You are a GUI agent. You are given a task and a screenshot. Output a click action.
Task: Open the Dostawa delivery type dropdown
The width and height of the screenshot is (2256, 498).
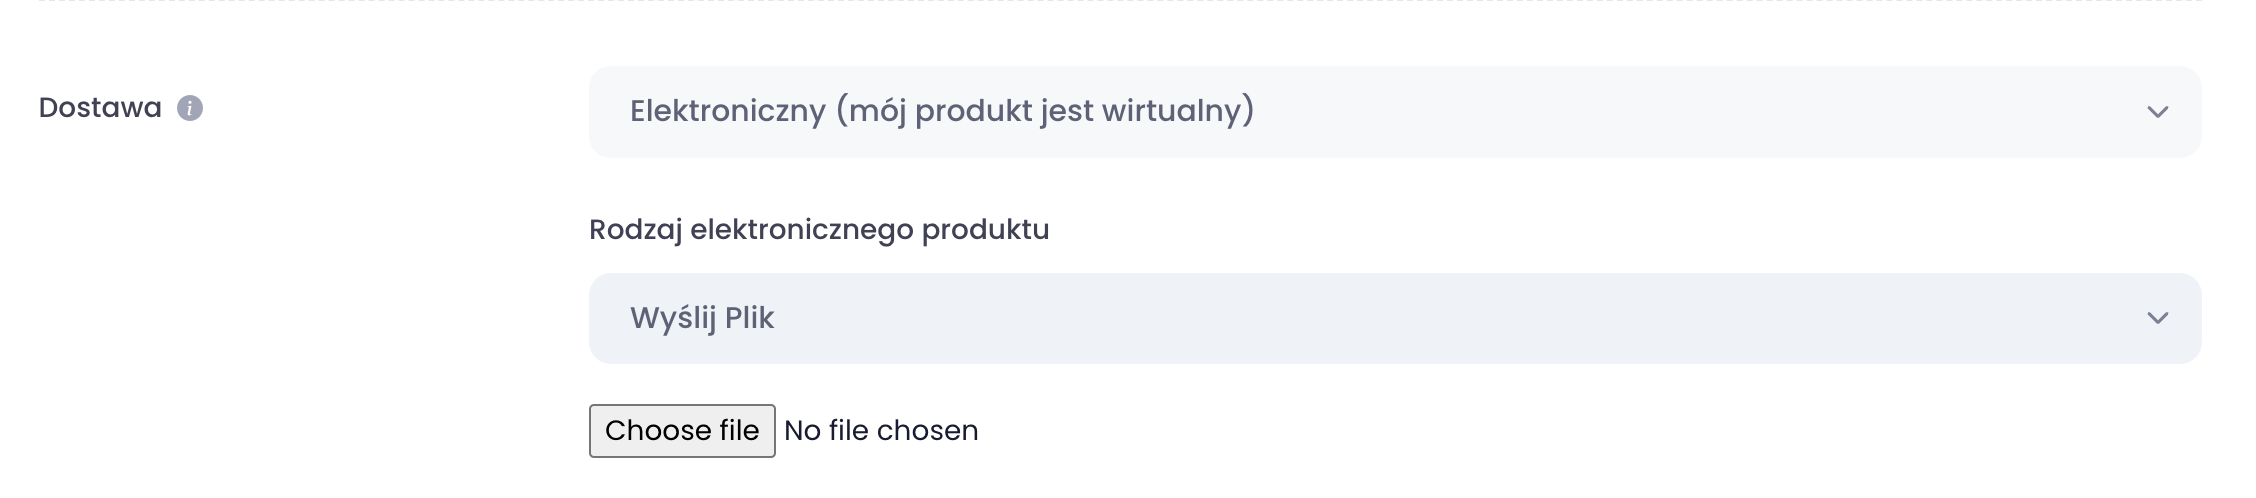tap(1394, 111)
